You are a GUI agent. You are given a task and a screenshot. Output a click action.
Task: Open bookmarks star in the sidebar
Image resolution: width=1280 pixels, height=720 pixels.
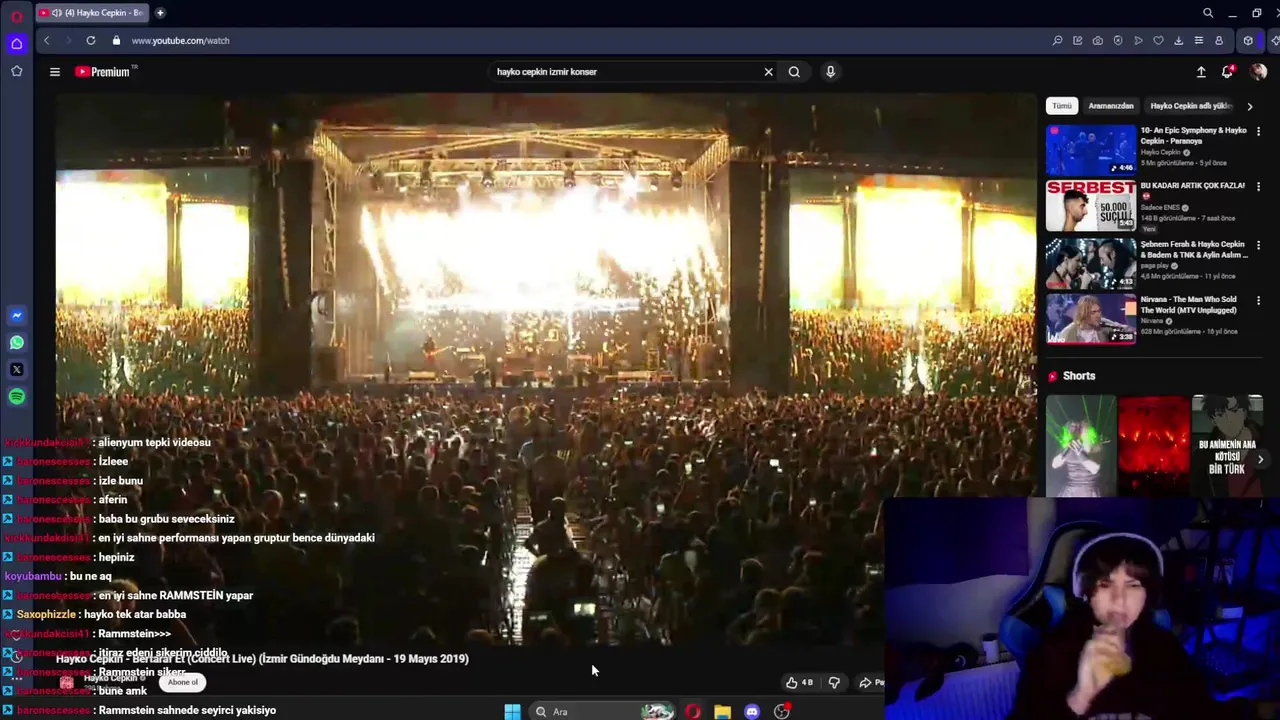point(16,71)
